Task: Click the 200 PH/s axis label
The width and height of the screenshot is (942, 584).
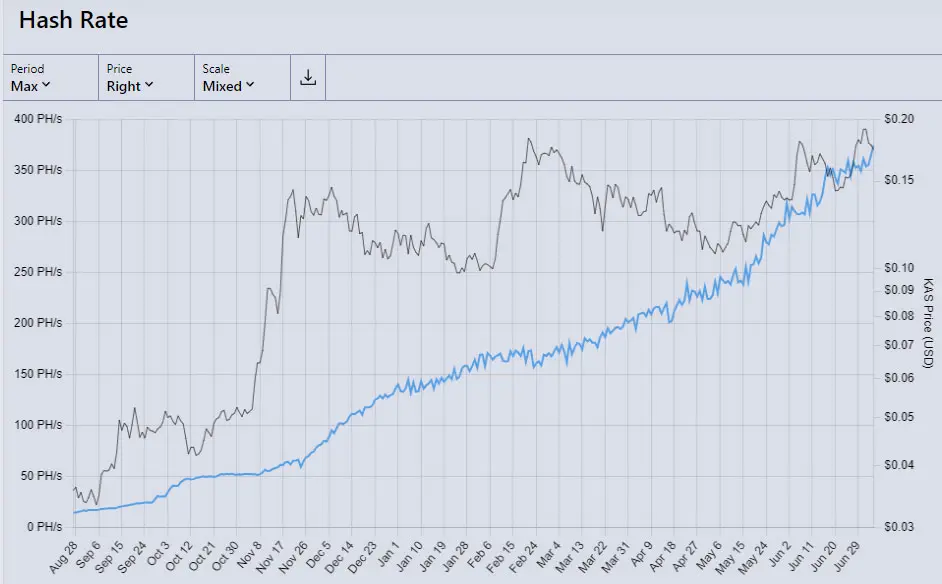Action: coord(38,323)
